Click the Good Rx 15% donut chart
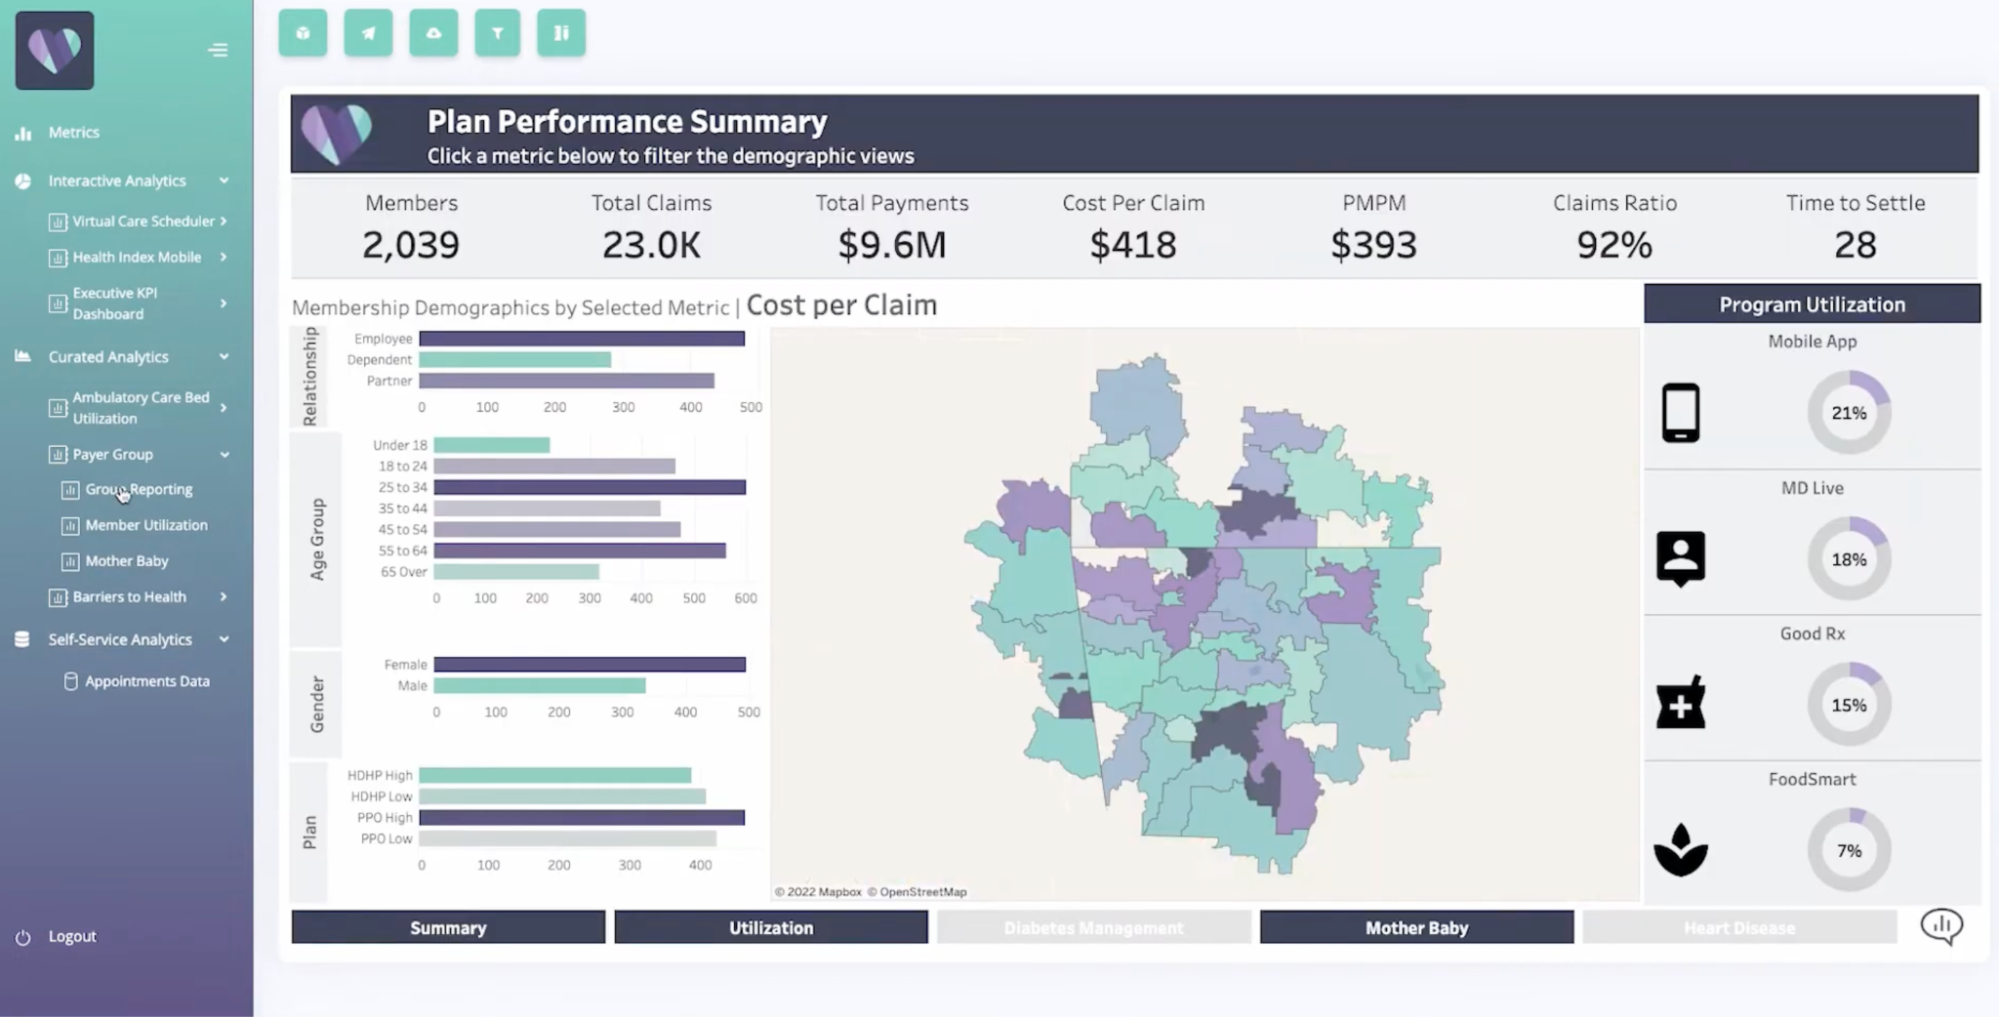Viewport: 1999px width, 1018px height. (x=1849, y=705)
